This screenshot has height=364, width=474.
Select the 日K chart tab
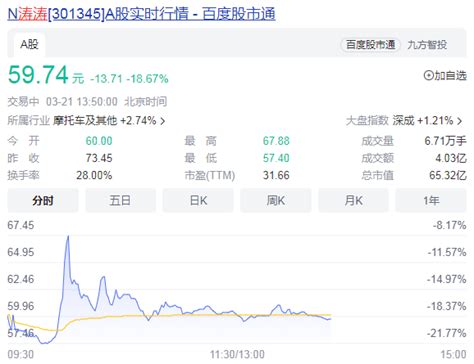pos(198,201)
